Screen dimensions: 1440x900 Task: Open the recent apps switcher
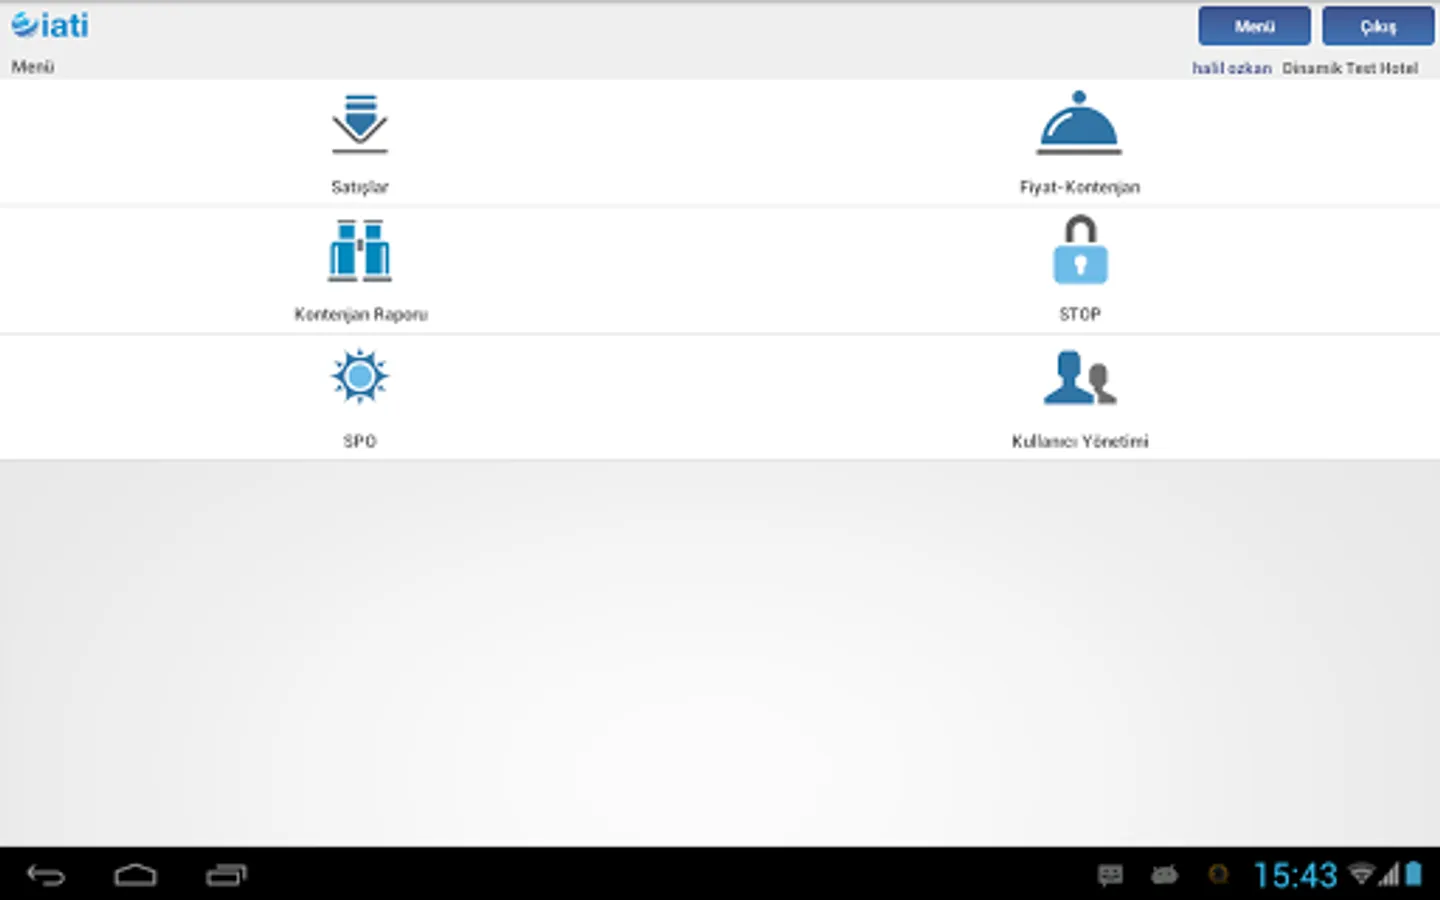(226, 876)
